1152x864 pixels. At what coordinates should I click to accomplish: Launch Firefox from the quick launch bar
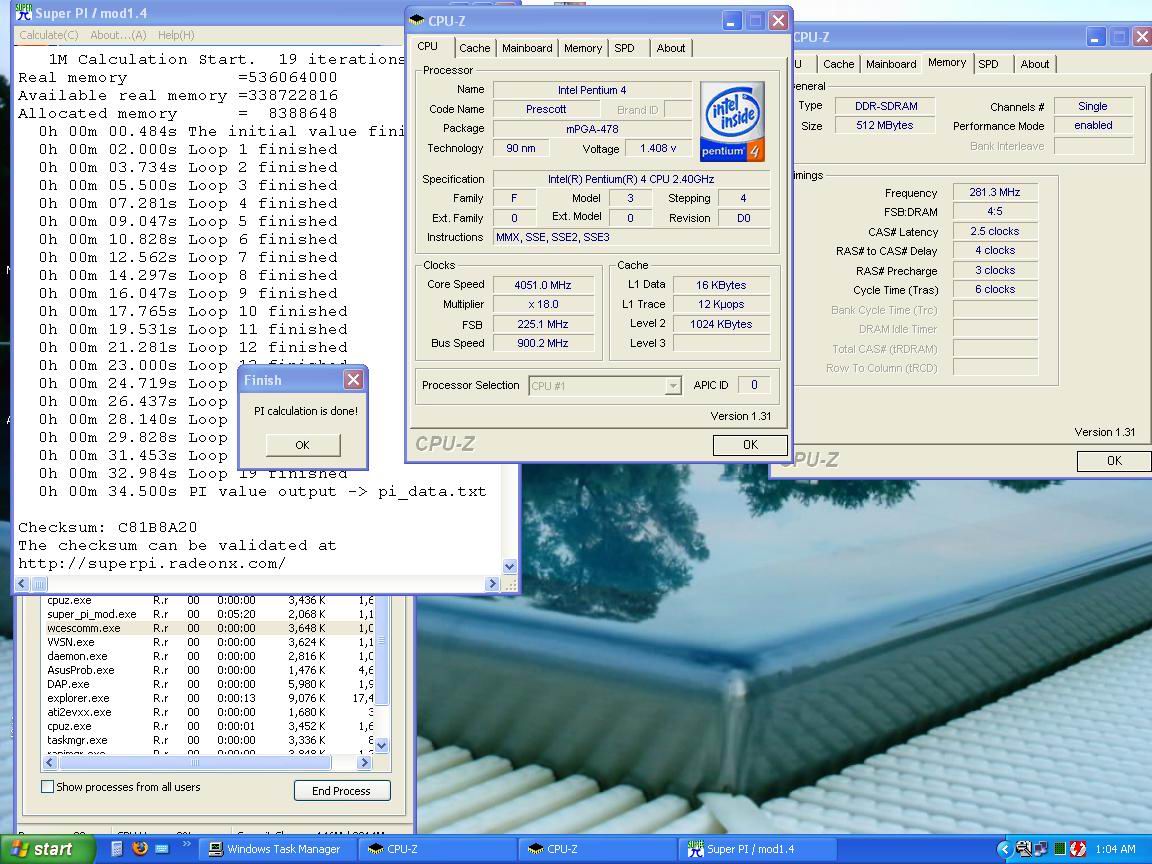click(140, 849)
